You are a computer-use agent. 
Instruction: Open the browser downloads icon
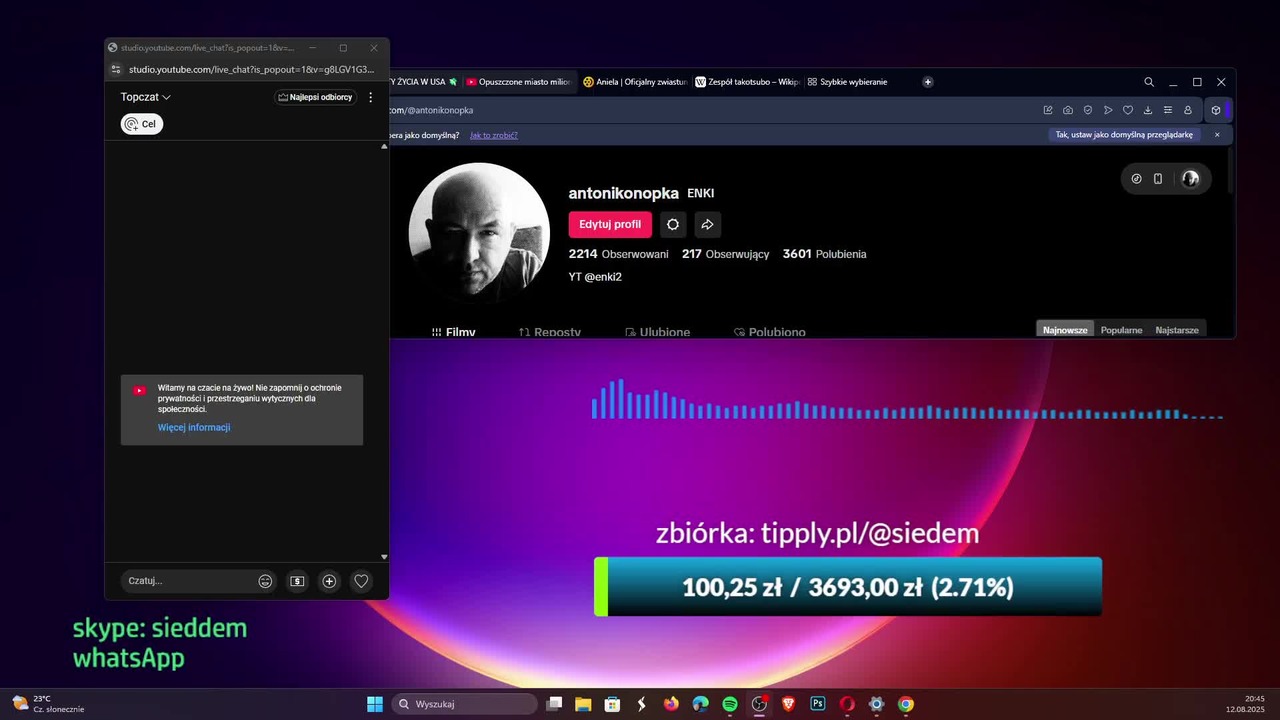[x=1148, y=110]
